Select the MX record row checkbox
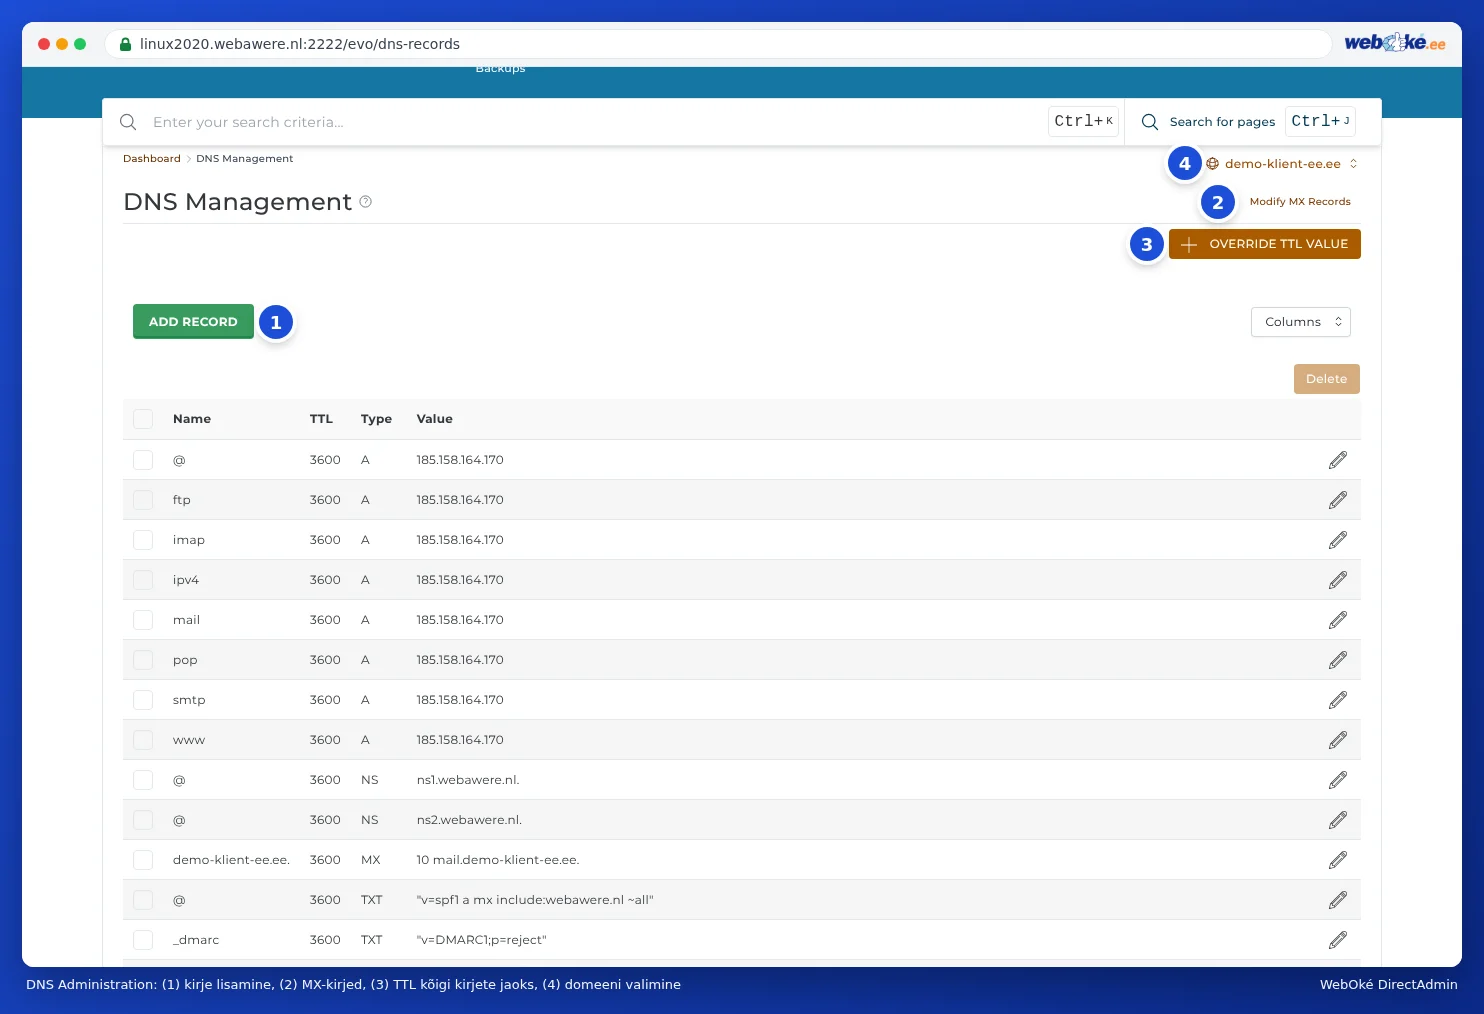Screen dimensions: 1484x1014 (143, 860)
